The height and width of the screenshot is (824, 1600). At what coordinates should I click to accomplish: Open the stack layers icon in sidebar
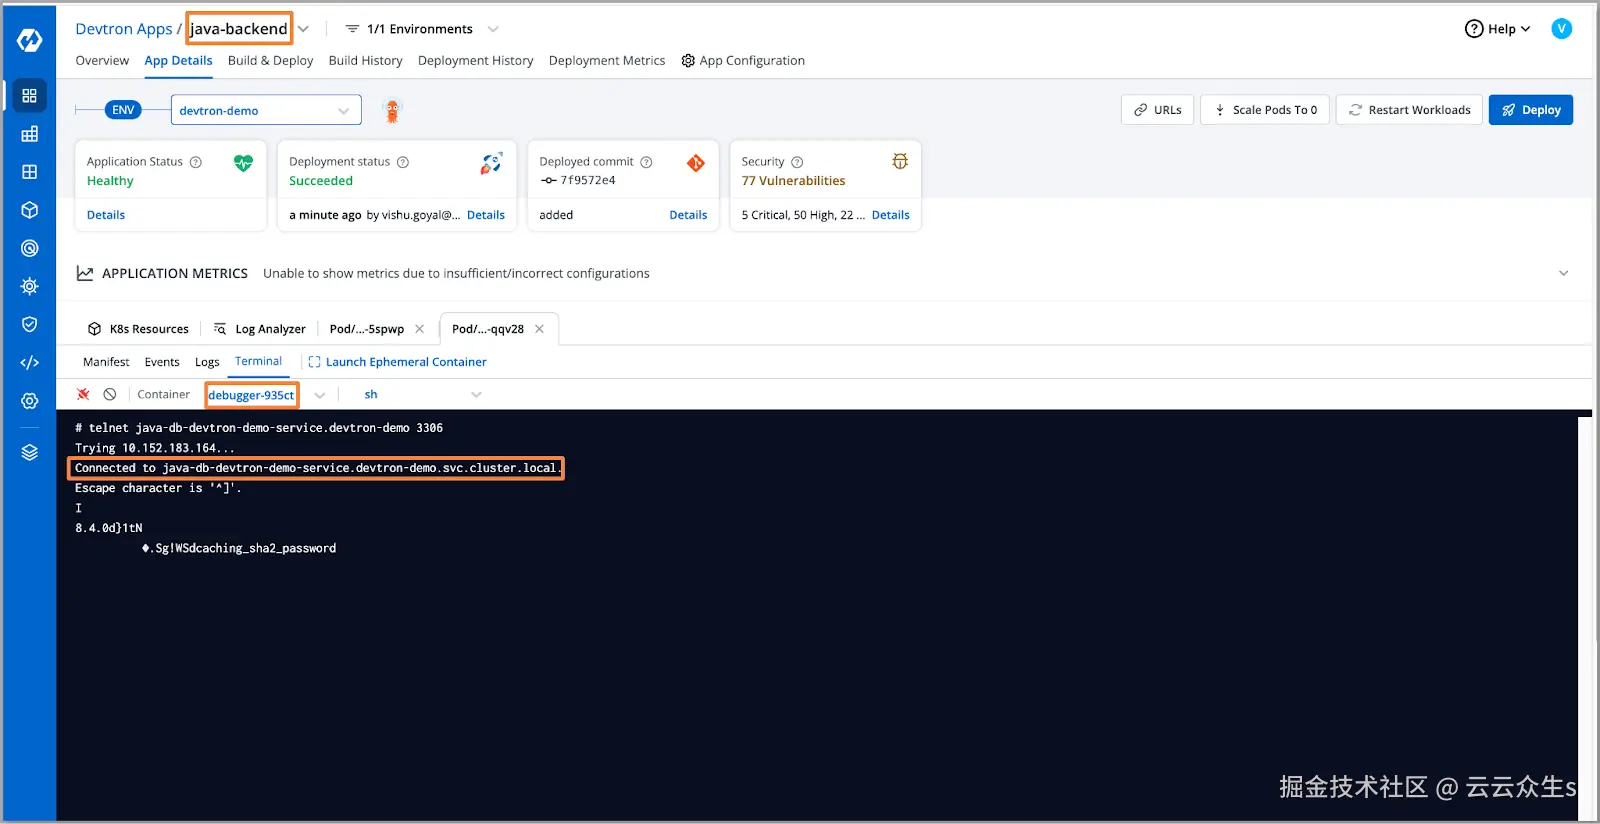pos(29,452)
